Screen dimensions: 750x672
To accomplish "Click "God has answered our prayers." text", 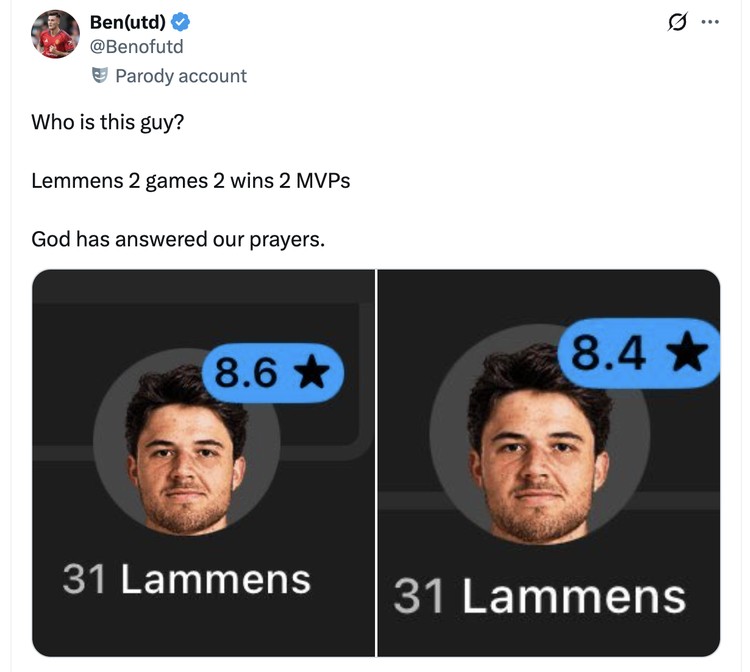I will pyautogui.click(x=178, y=240).
